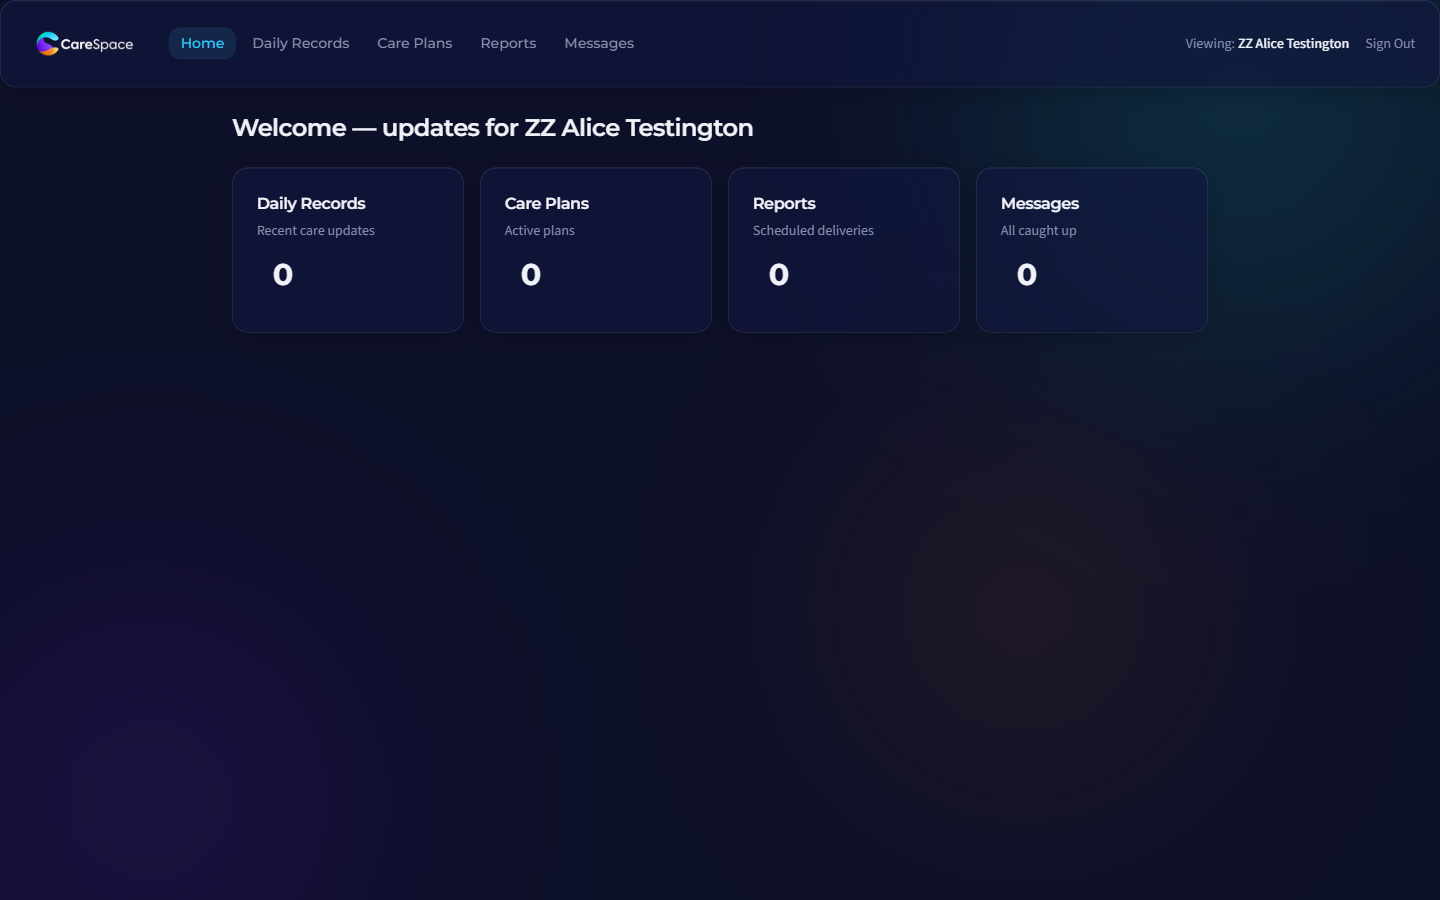This screenshot has height=900, width=1440.
Task: Click the CareSpace brand name text
Action: point(97,44)
